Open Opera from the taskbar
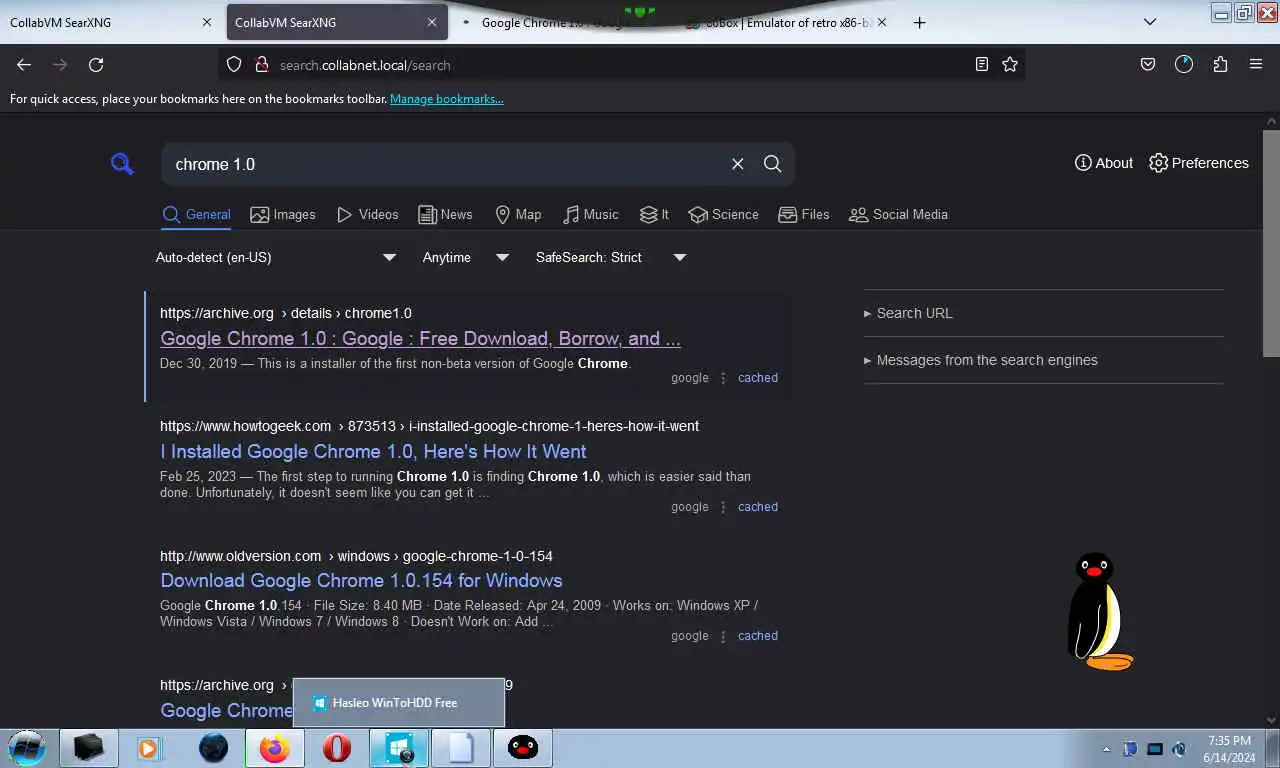The width and height of the screenshot is (1280, 768). (x=337, y=748)
